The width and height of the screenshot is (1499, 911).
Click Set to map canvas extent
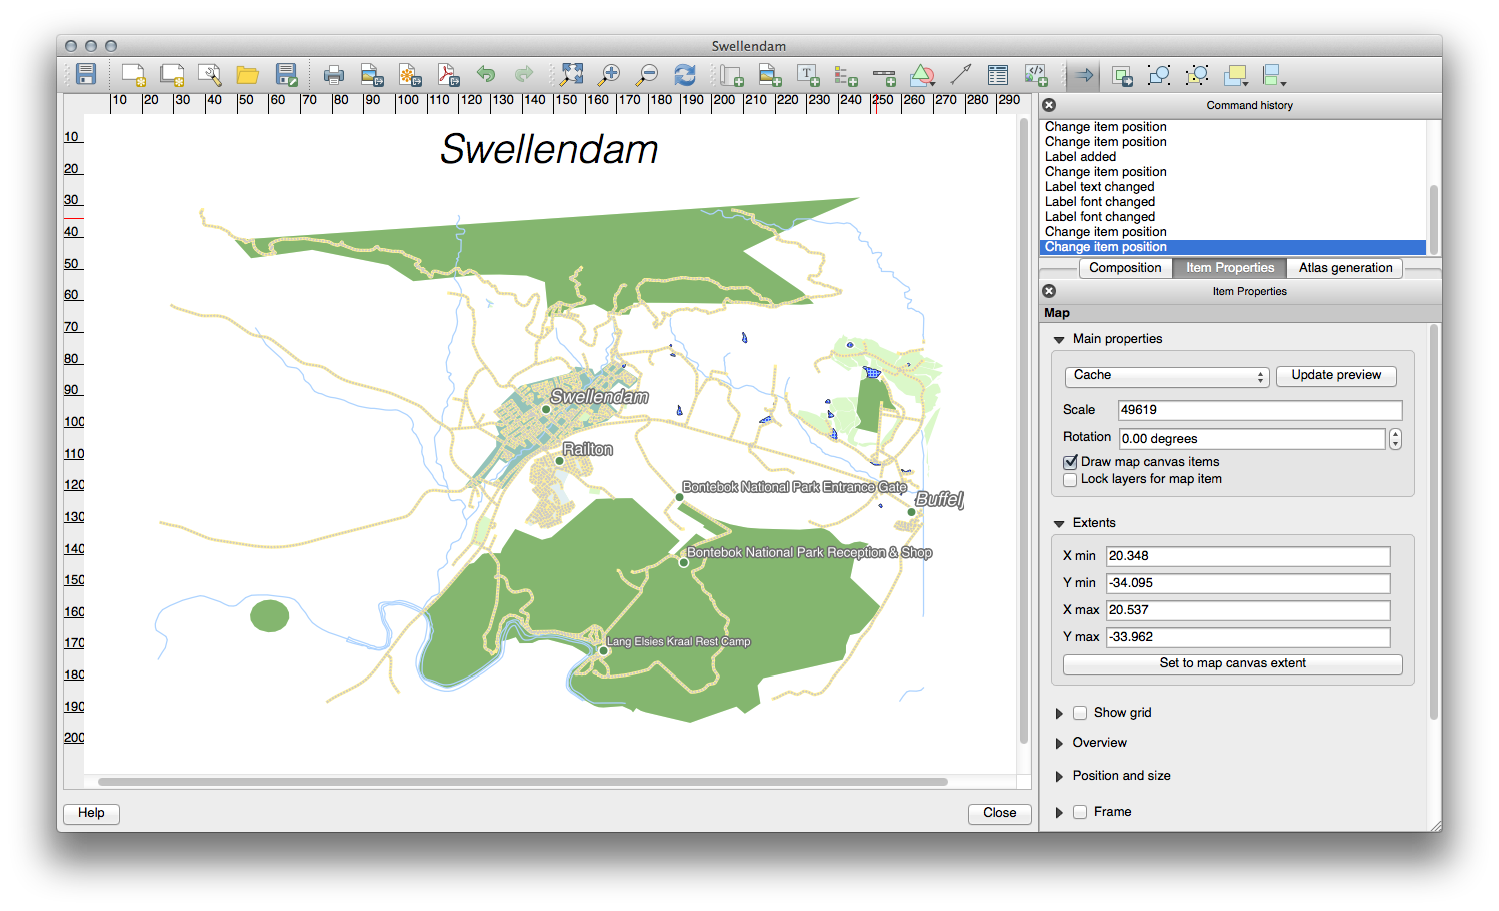(1232, 663)
